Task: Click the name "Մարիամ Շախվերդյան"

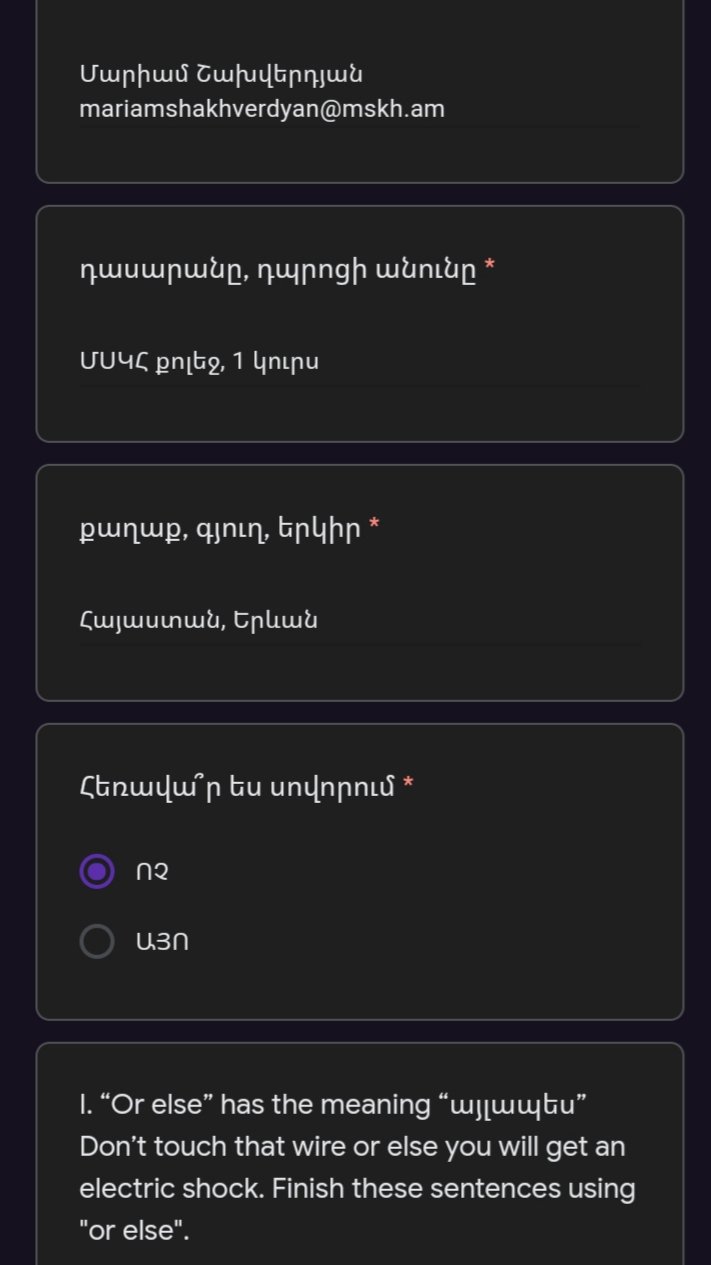Action: click(221, 75)
